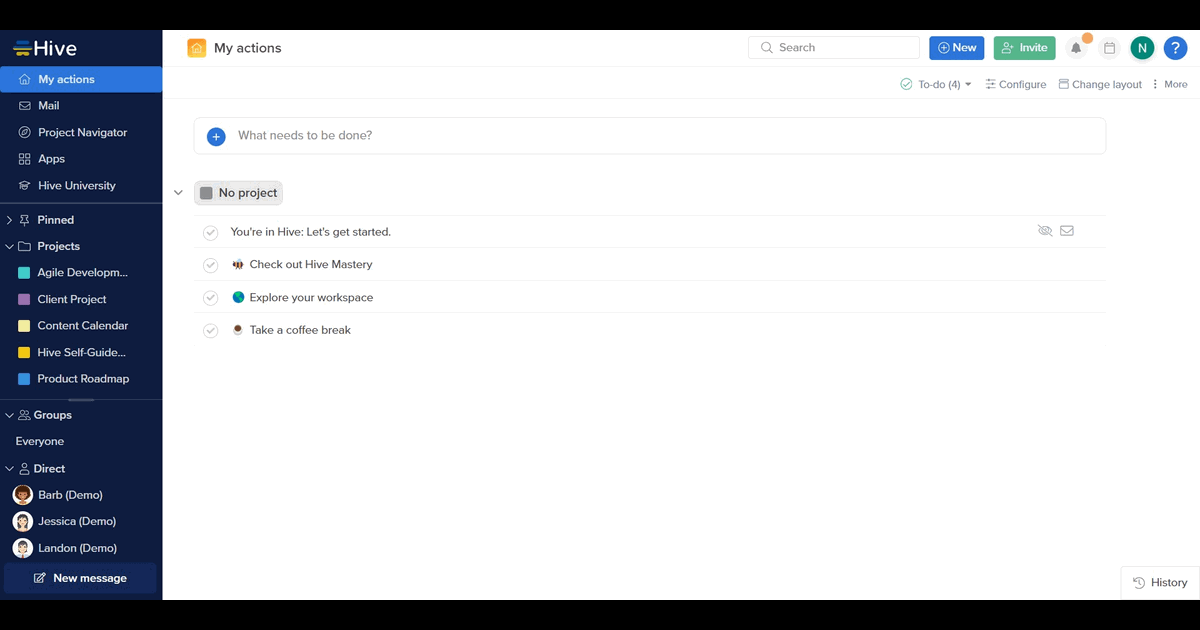Image resolution: width=1200 pixels, height=630 pixels.
Task: Open the N user profile avatar
Action: point(1142,48)
